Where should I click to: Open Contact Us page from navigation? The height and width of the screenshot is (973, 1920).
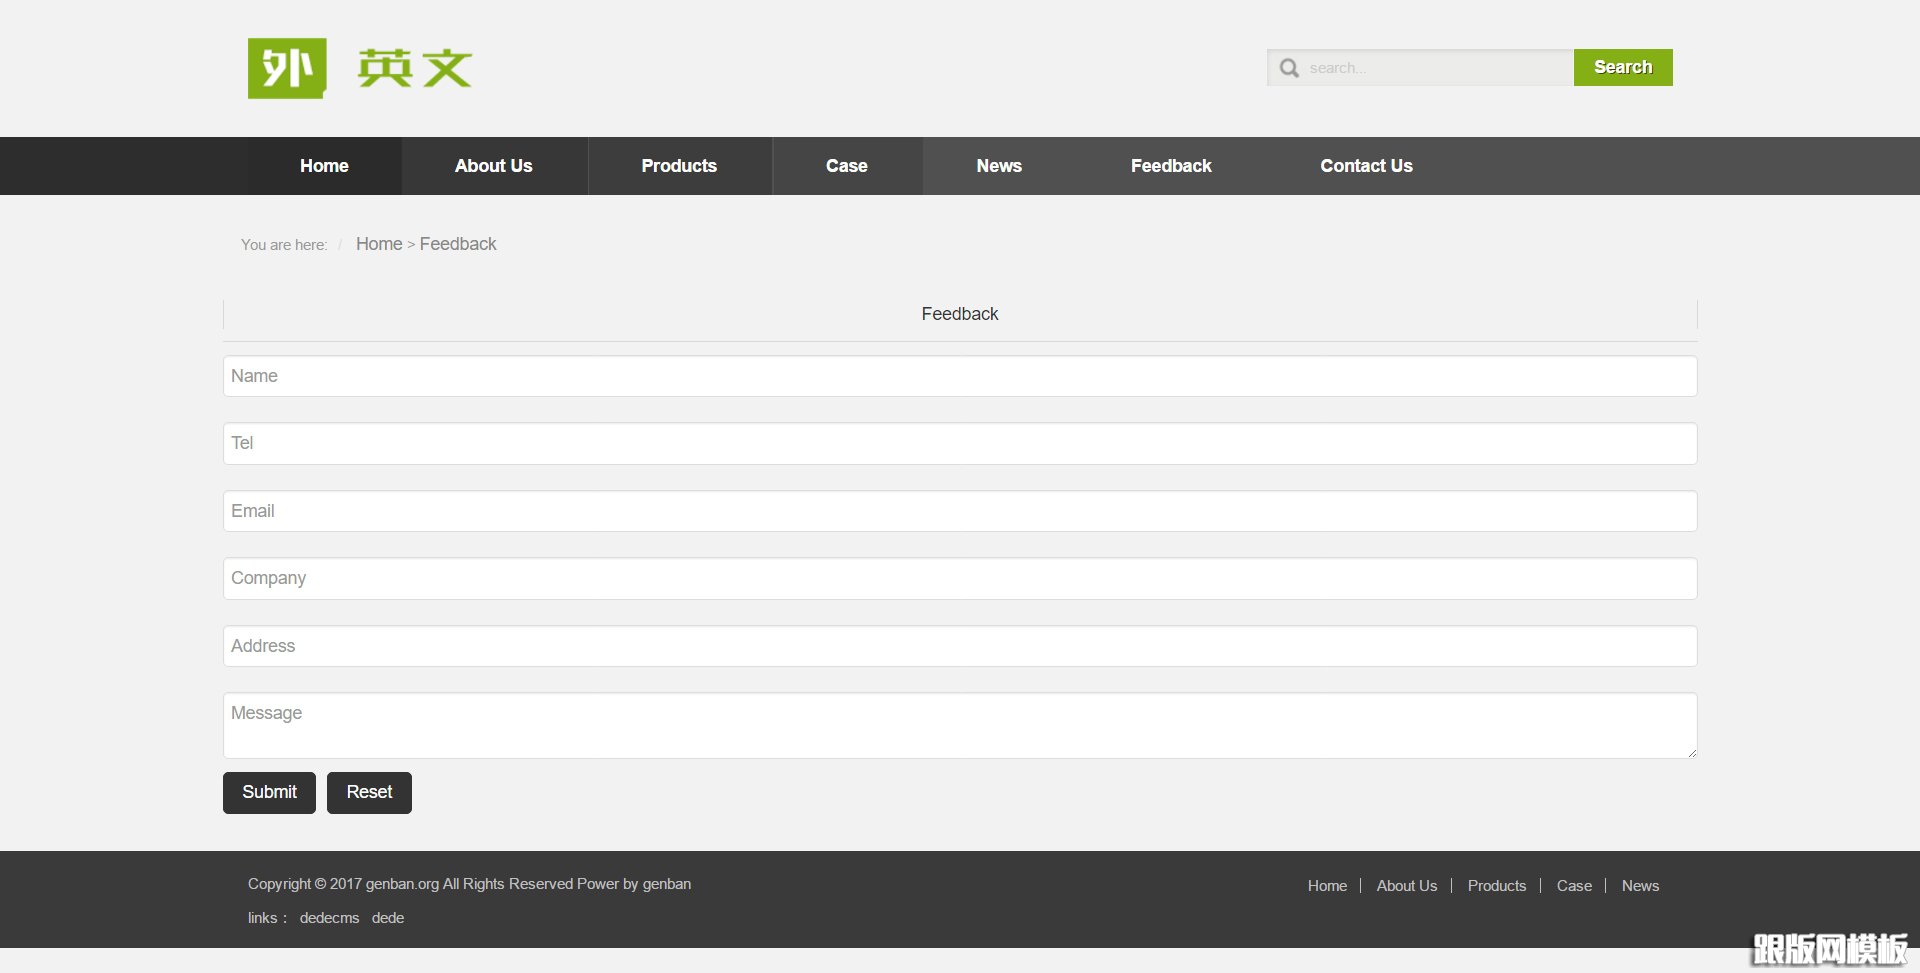[x=1365, y=166]
